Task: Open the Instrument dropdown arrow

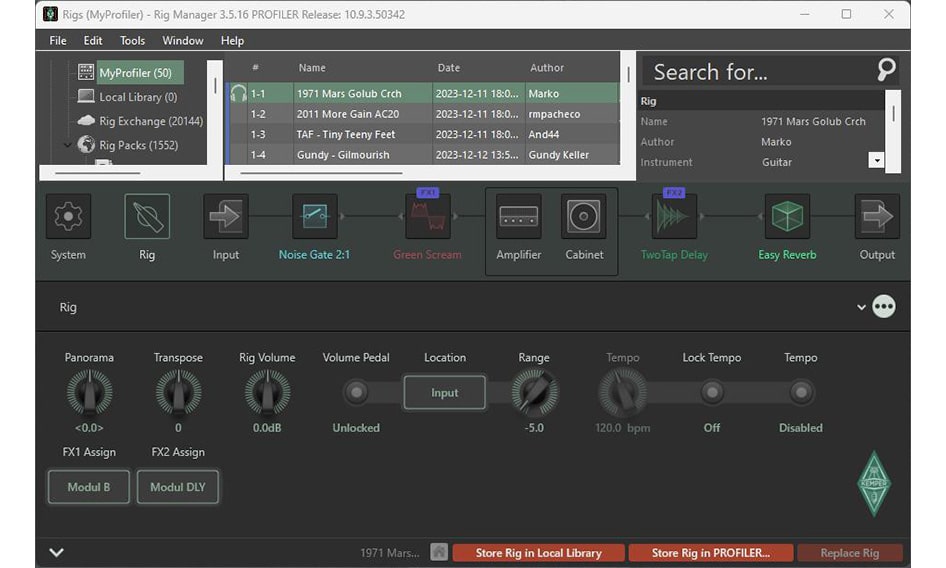Action: (876, 161)
